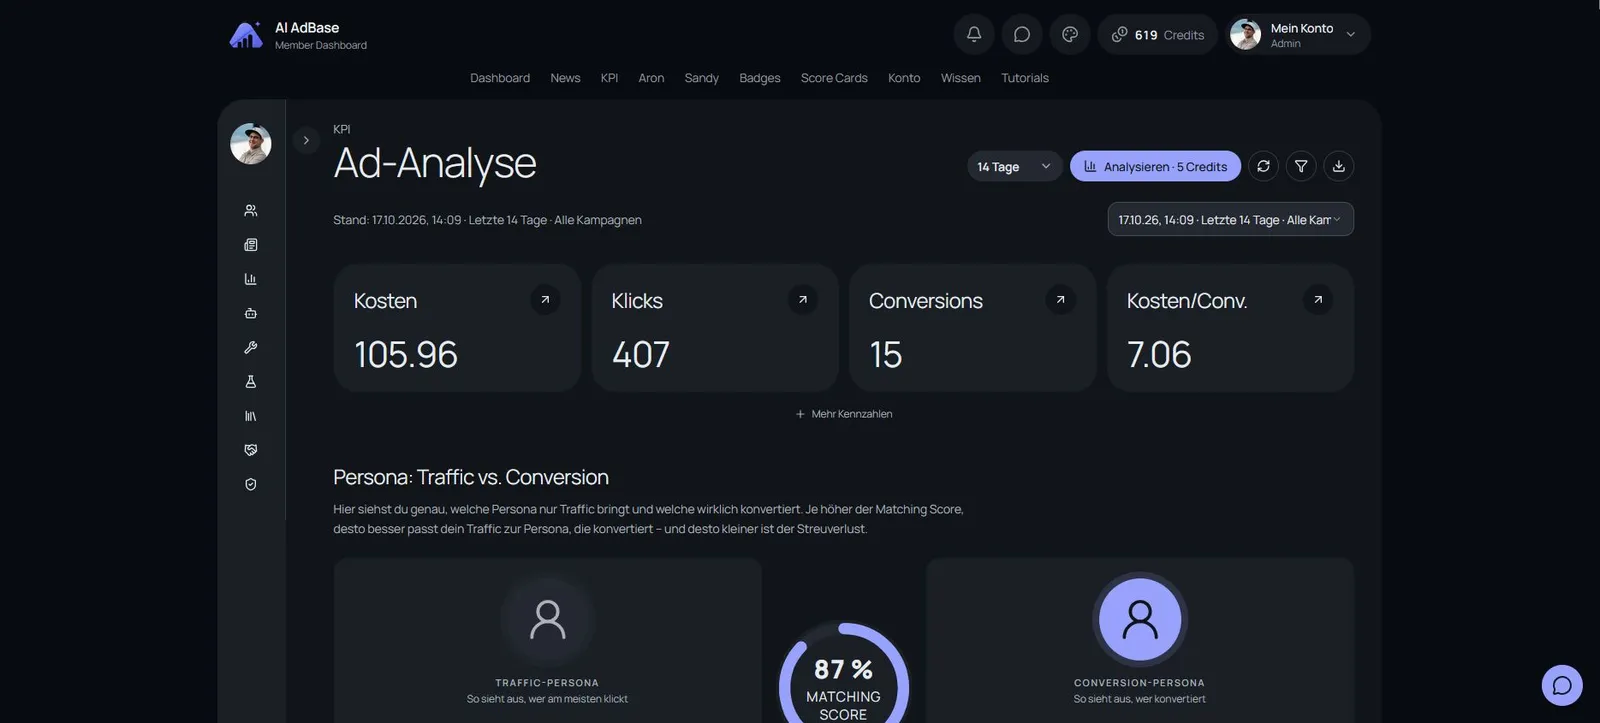Open the bar chart icon in the sidebar
This screenshot has height=723, width=1600.
click(251, 279)
